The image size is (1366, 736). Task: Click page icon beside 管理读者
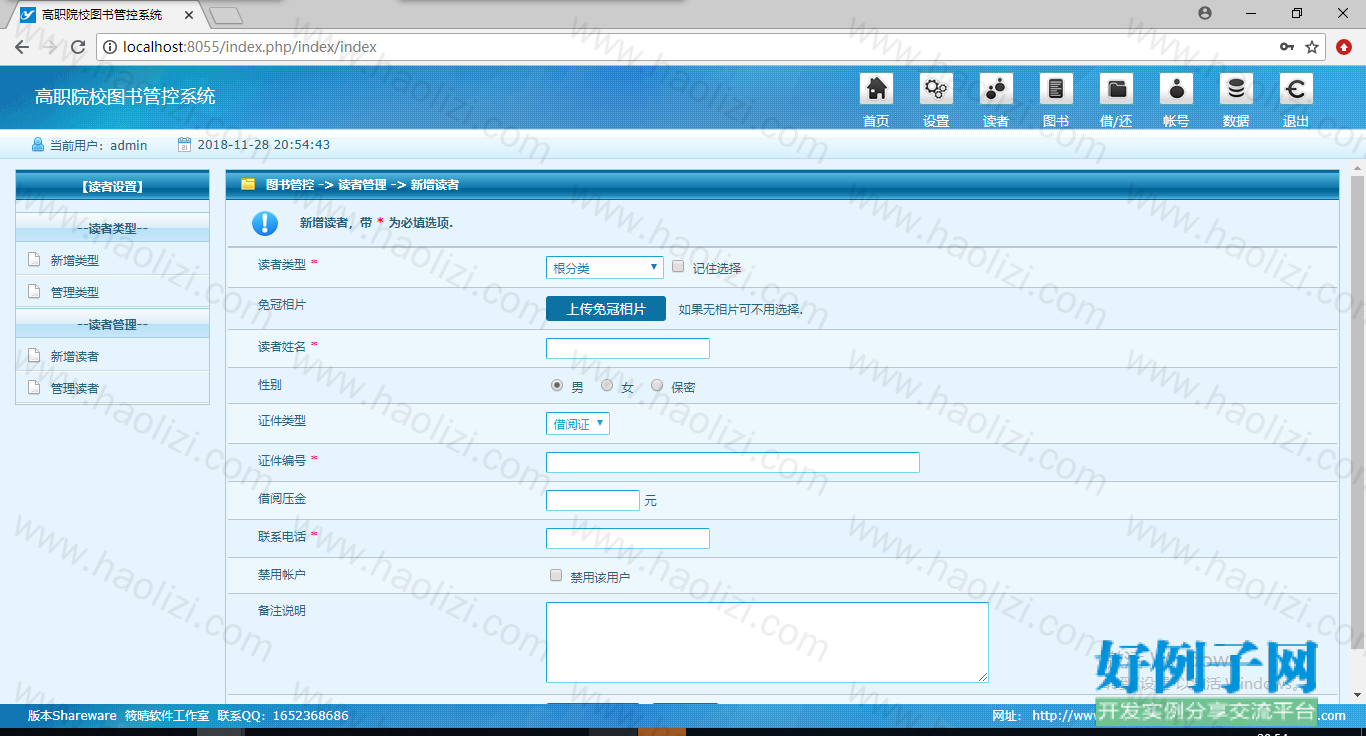pos(34,388)
